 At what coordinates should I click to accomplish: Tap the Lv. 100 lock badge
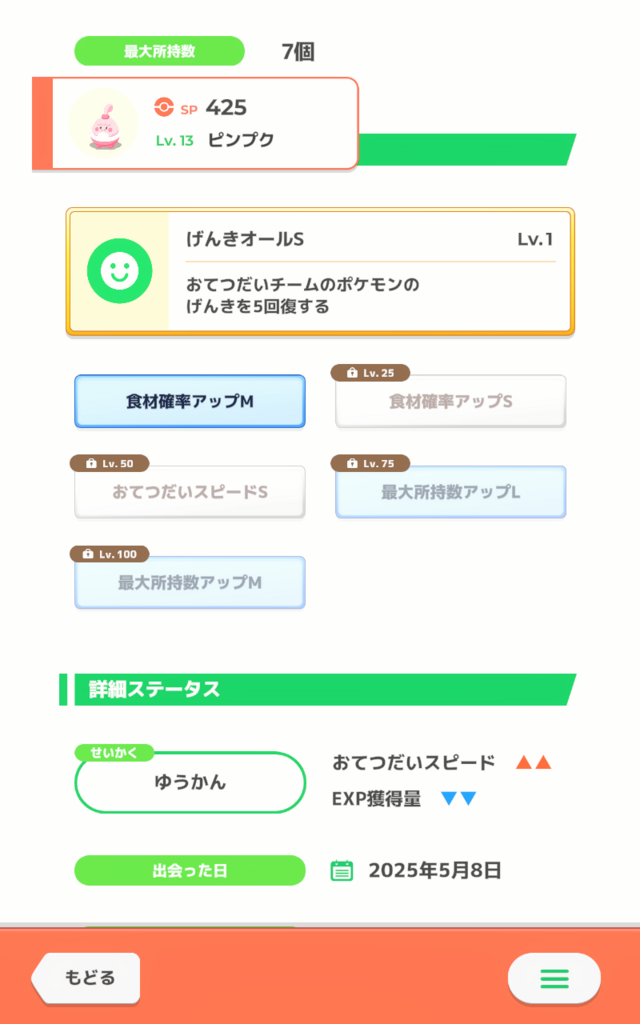coord(110,554)
